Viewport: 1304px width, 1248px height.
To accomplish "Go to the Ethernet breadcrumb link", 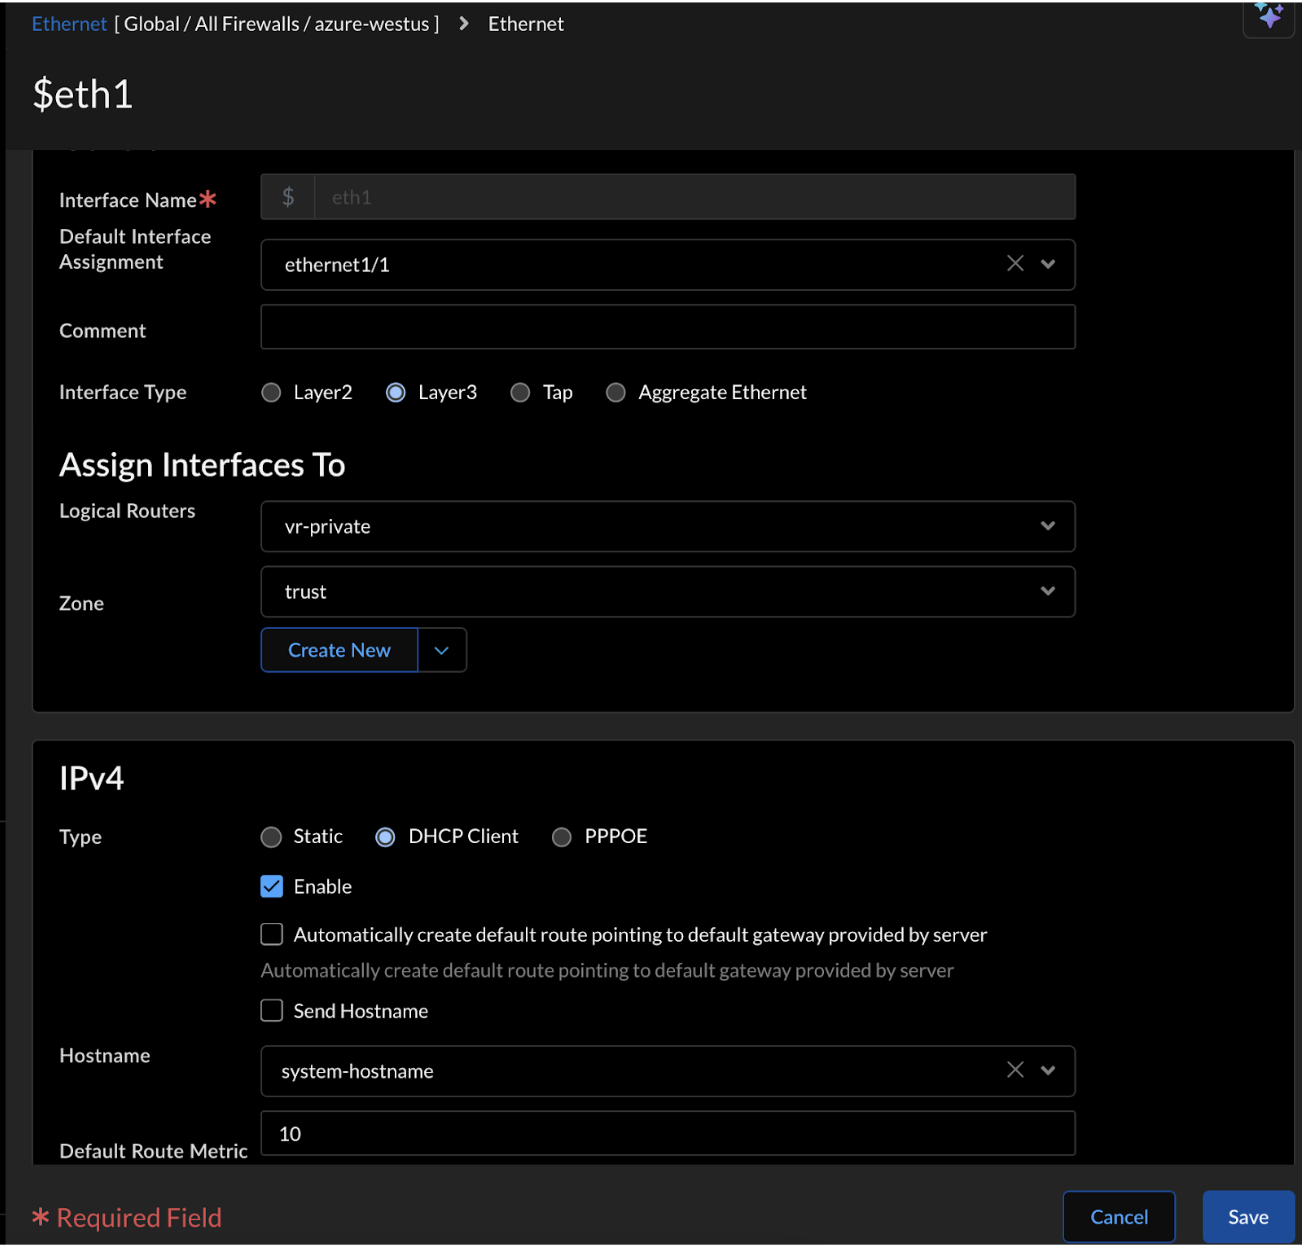I will pyautogui.click(x=69, y=24).
